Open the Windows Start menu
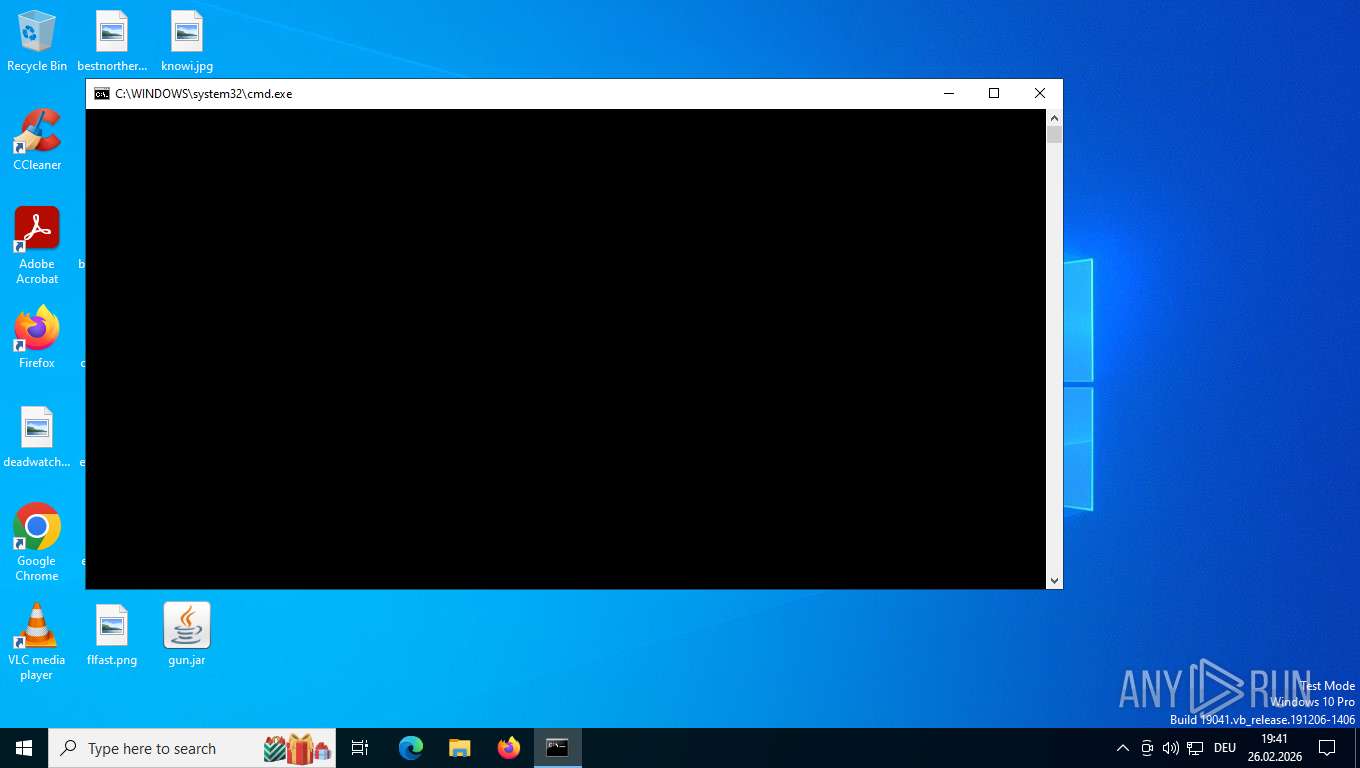The width and height of the screenshot is (1360, 768). (x=24, y=748)
